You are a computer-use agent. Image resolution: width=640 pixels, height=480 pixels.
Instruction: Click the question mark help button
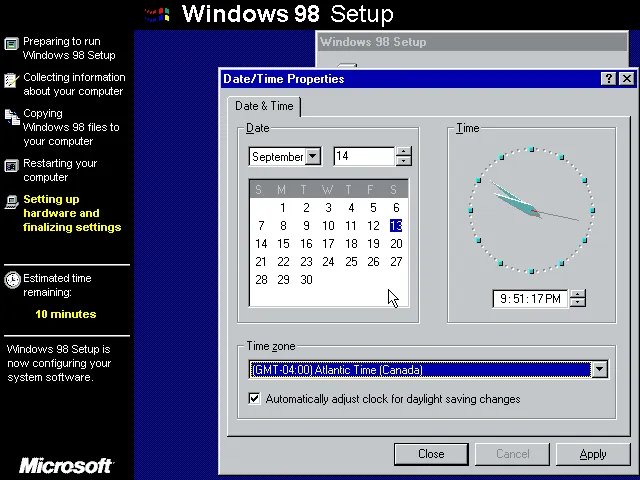pos(609,78)
